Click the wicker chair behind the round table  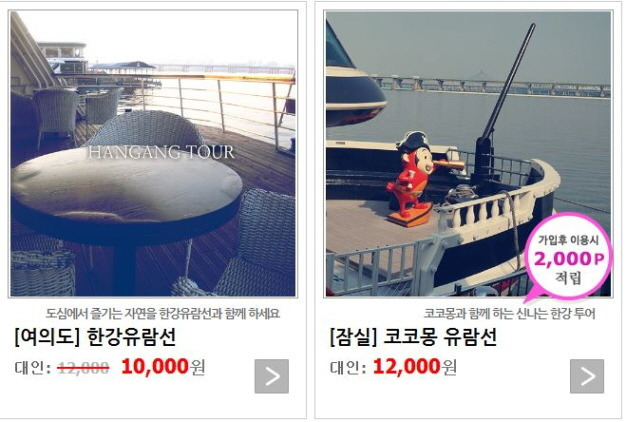(146, 129)
